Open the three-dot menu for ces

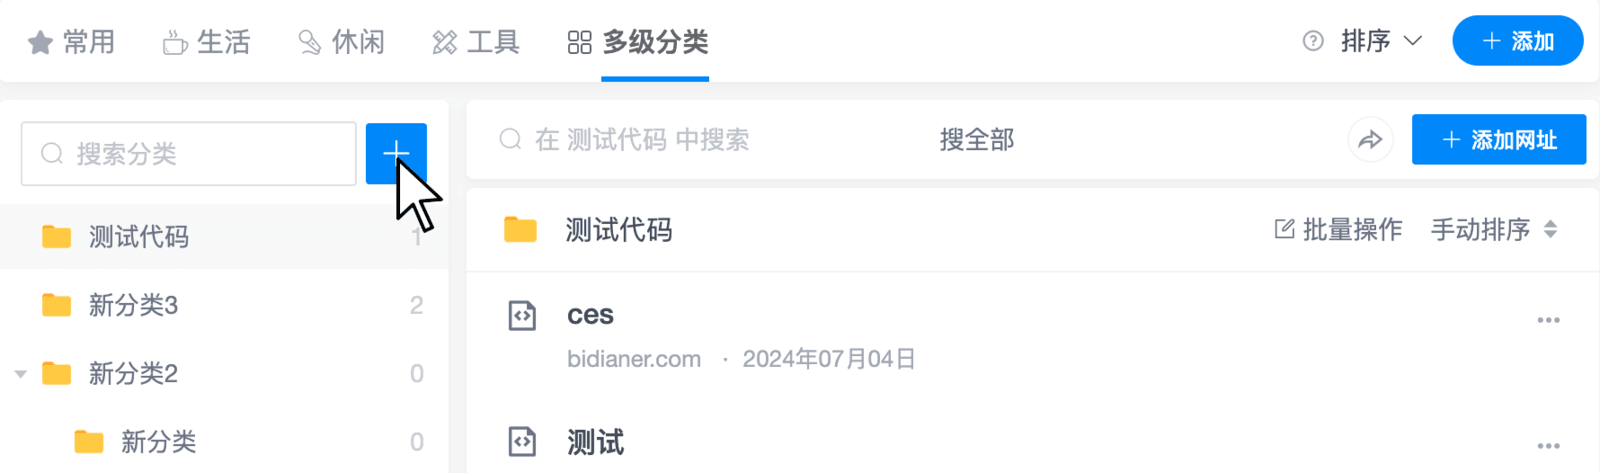coord(1548,320)
